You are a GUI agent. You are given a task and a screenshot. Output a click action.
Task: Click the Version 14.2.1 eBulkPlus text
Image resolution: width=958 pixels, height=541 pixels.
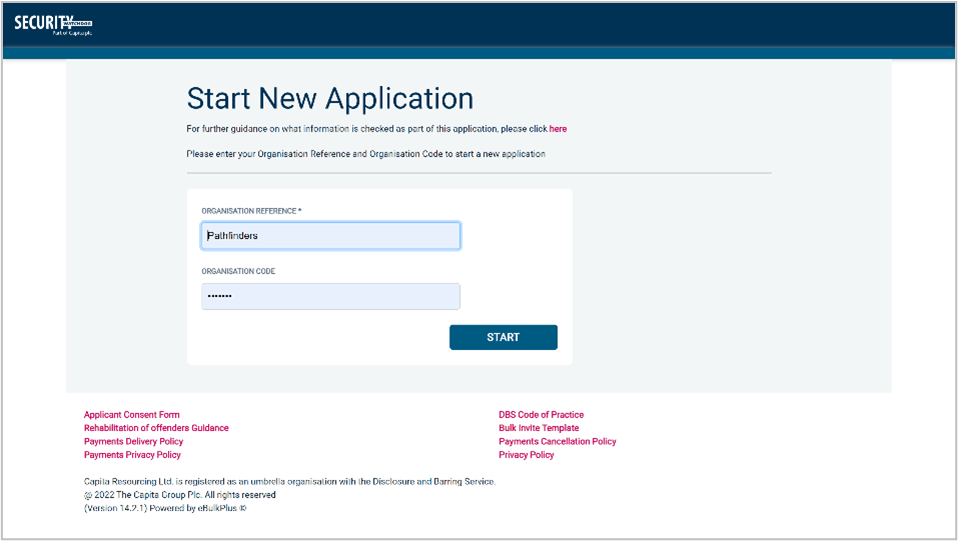tap(165, 508)
